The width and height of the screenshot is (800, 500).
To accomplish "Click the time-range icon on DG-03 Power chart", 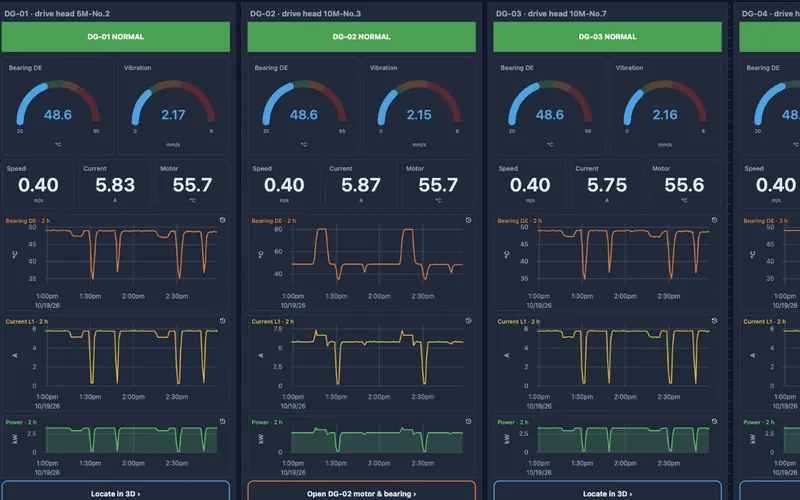I will pos(714,421).
